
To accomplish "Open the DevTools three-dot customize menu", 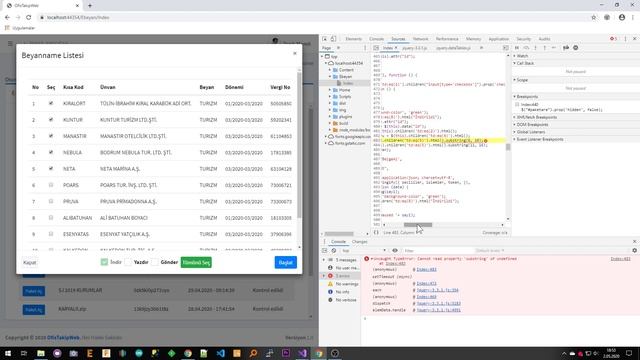I will pos(625,39).
